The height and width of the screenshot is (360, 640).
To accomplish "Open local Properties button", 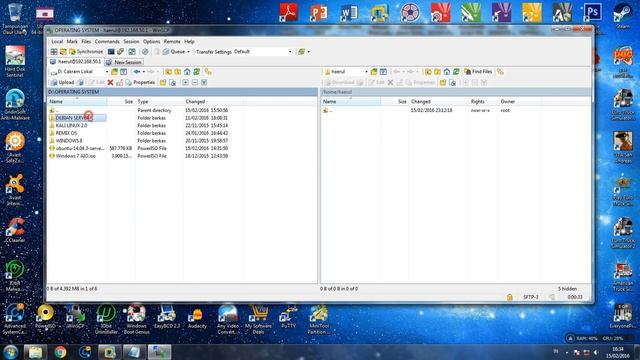I will click(x=140, y=82).
